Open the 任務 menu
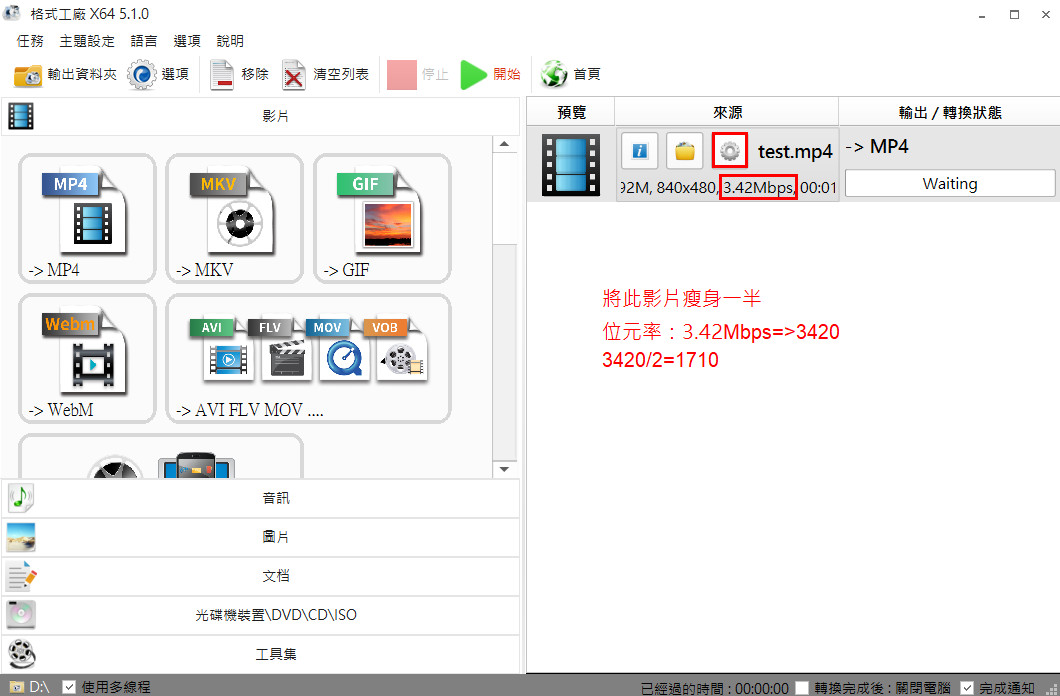 (30, 41)
